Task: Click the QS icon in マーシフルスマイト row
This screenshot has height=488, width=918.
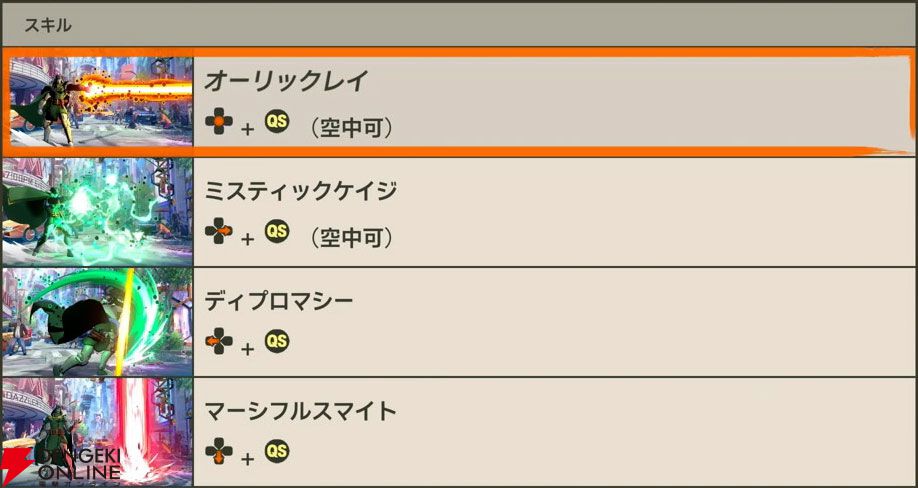Action: coord(277,452)
